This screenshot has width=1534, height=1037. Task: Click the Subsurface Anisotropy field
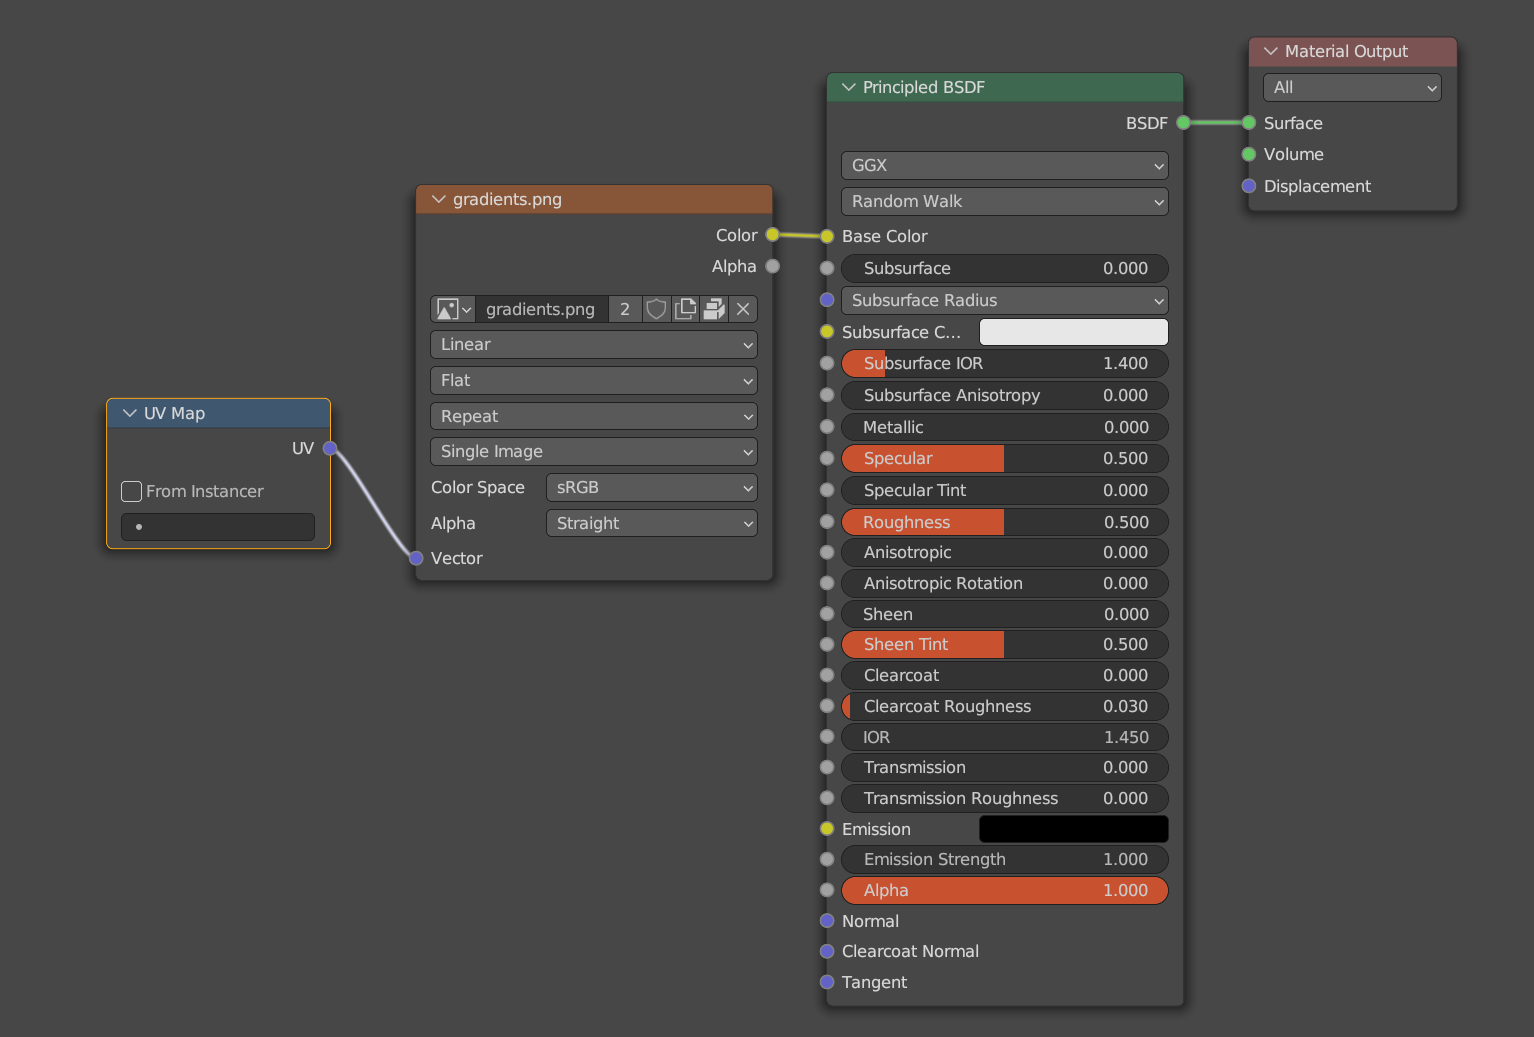[1005, 395]
